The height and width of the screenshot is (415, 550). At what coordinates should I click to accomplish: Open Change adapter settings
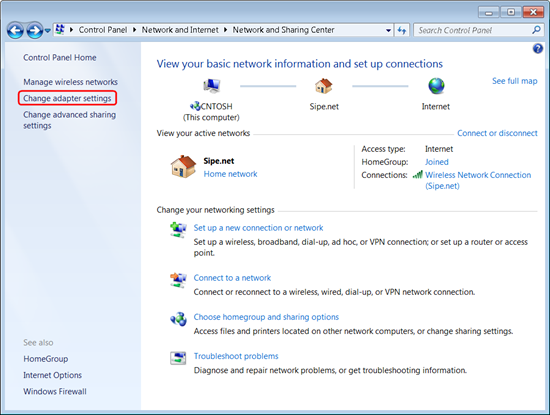(67, 98)
